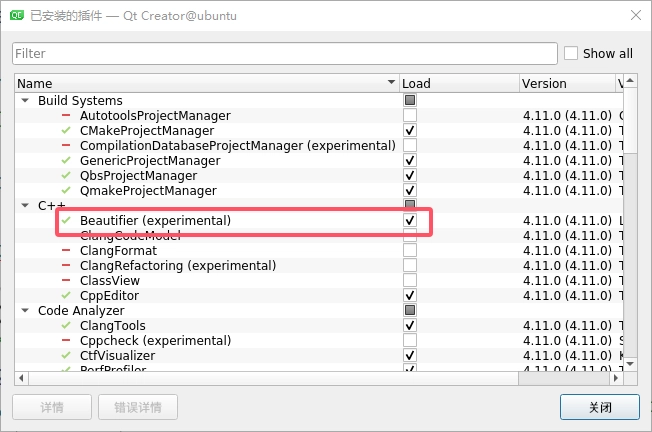
Task: Sort plugins by the Name column header
Action: (200, 83)
